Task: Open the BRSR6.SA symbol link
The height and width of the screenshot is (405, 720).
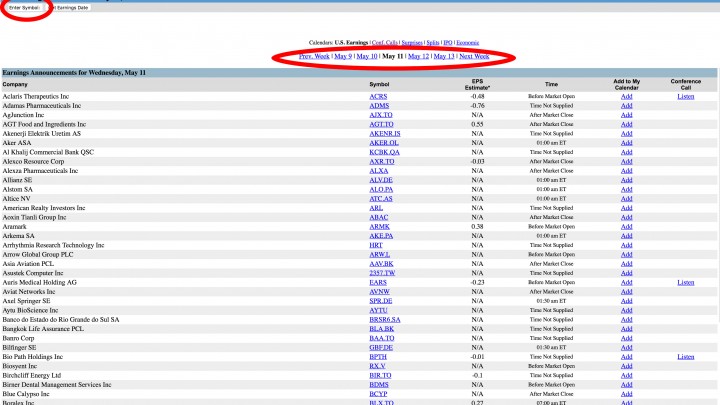Action: pyautogui.click(x=385, y=320)
